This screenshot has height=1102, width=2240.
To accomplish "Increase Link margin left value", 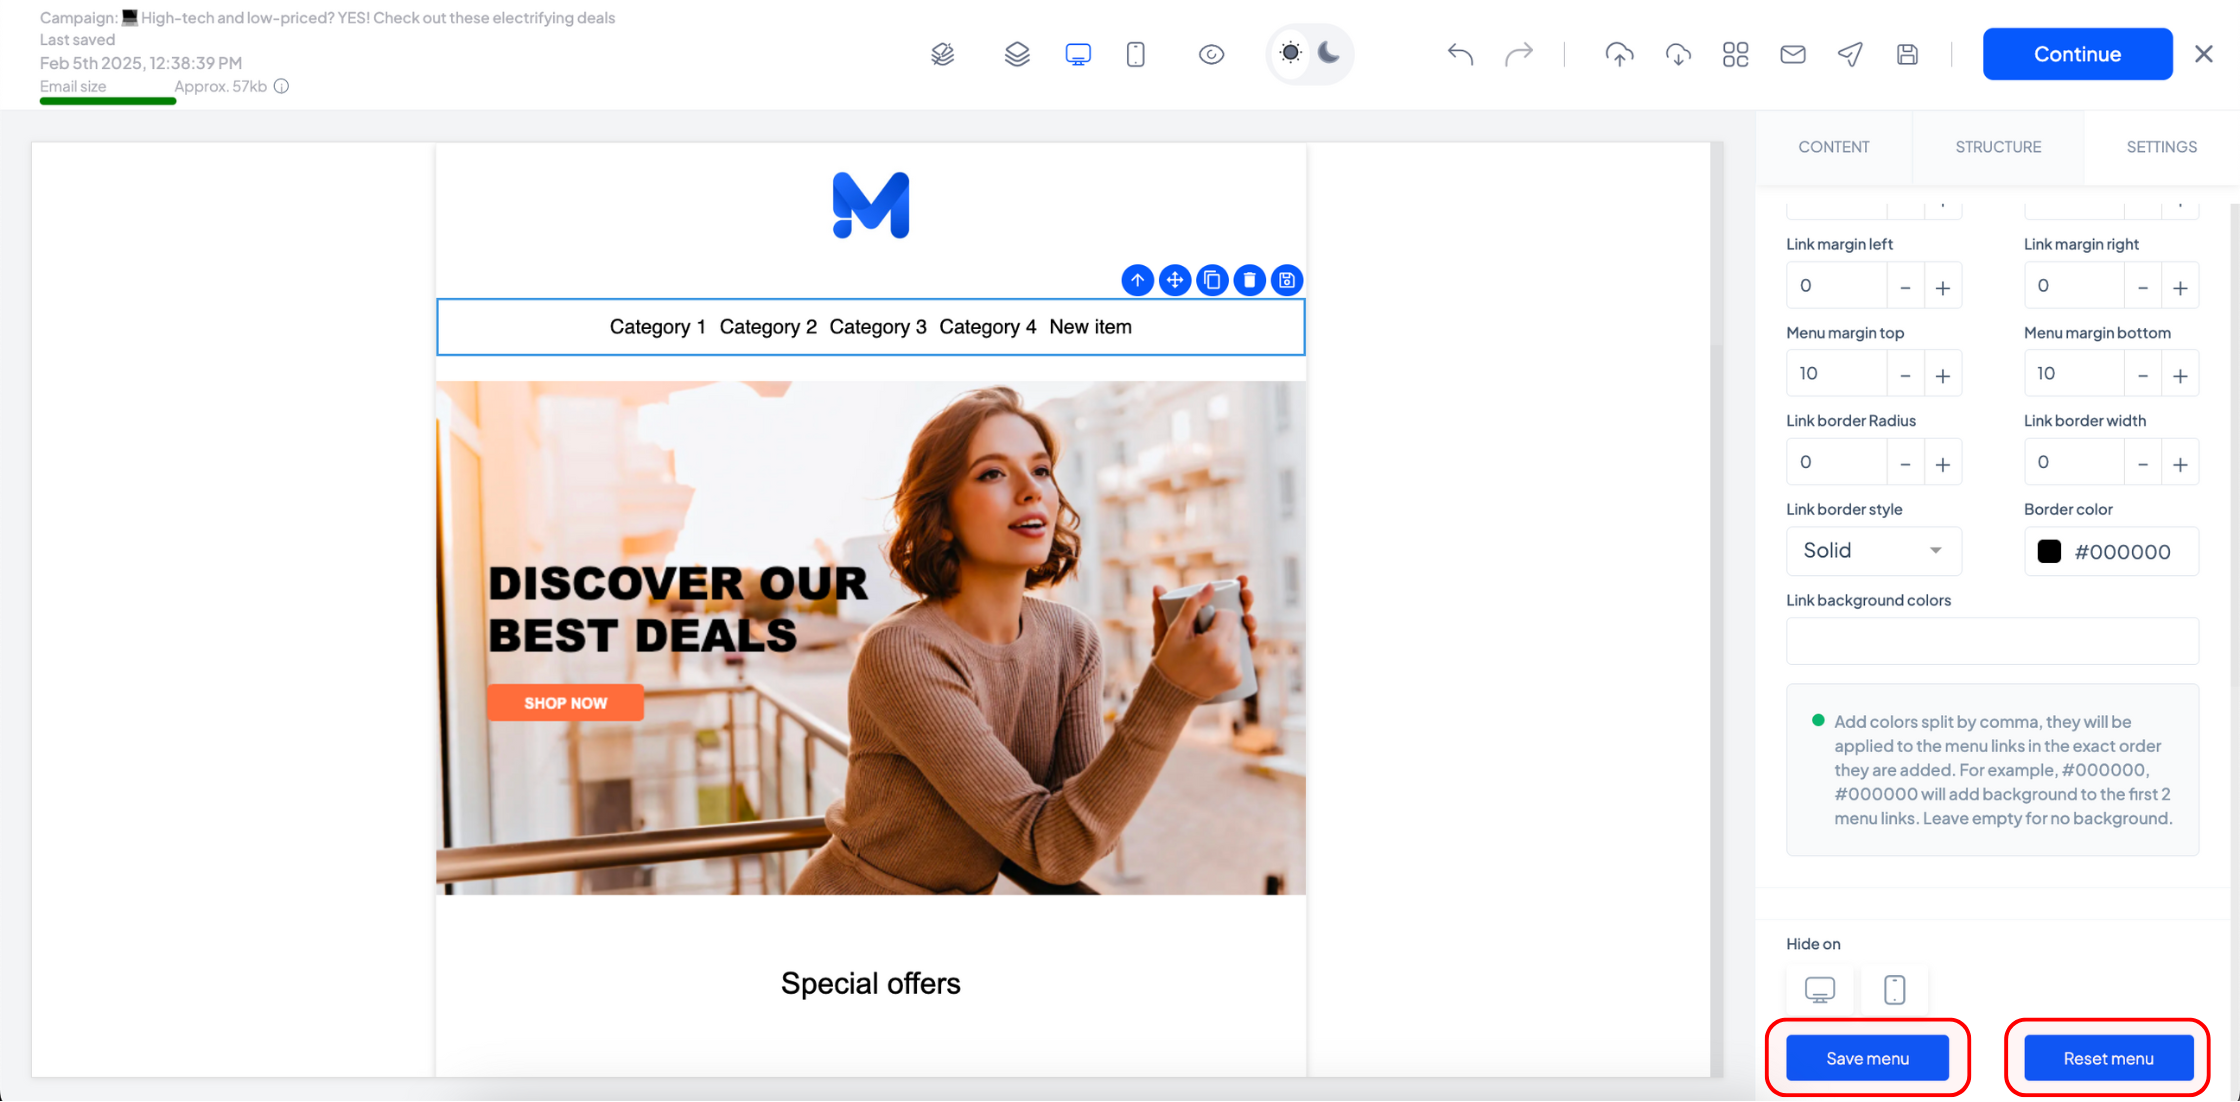I will coord(1943,287).
